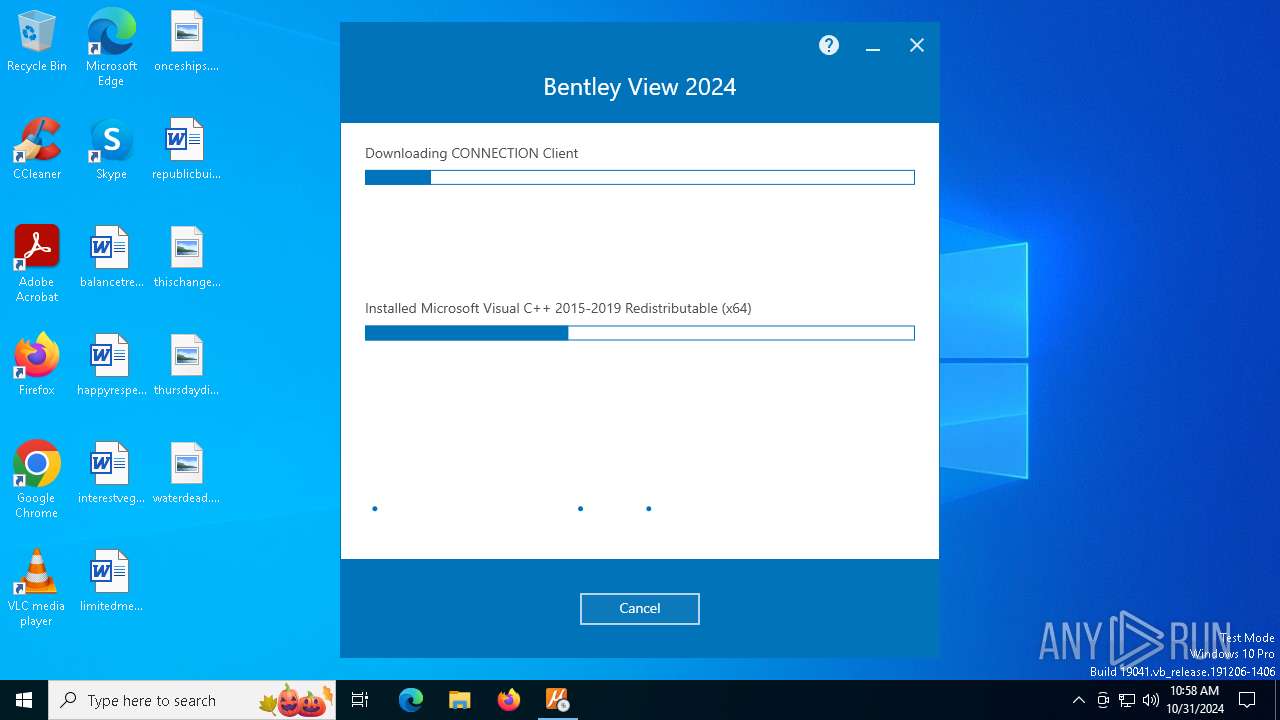Open the Recycle Bin desktop icon

click(x=37, y=42)
